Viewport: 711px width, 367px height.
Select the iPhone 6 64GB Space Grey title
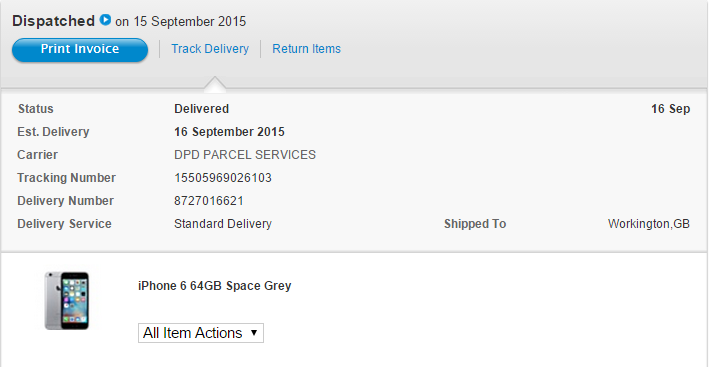(x=214, y=286)
